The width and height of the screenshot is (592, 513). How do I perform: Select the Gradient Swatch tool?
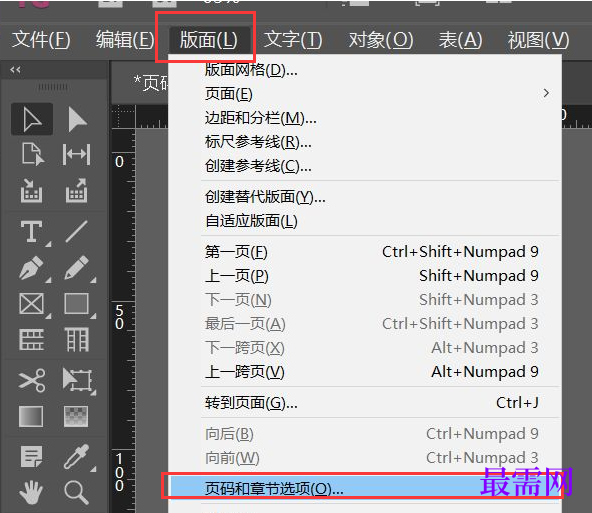[x=31, y=416]
